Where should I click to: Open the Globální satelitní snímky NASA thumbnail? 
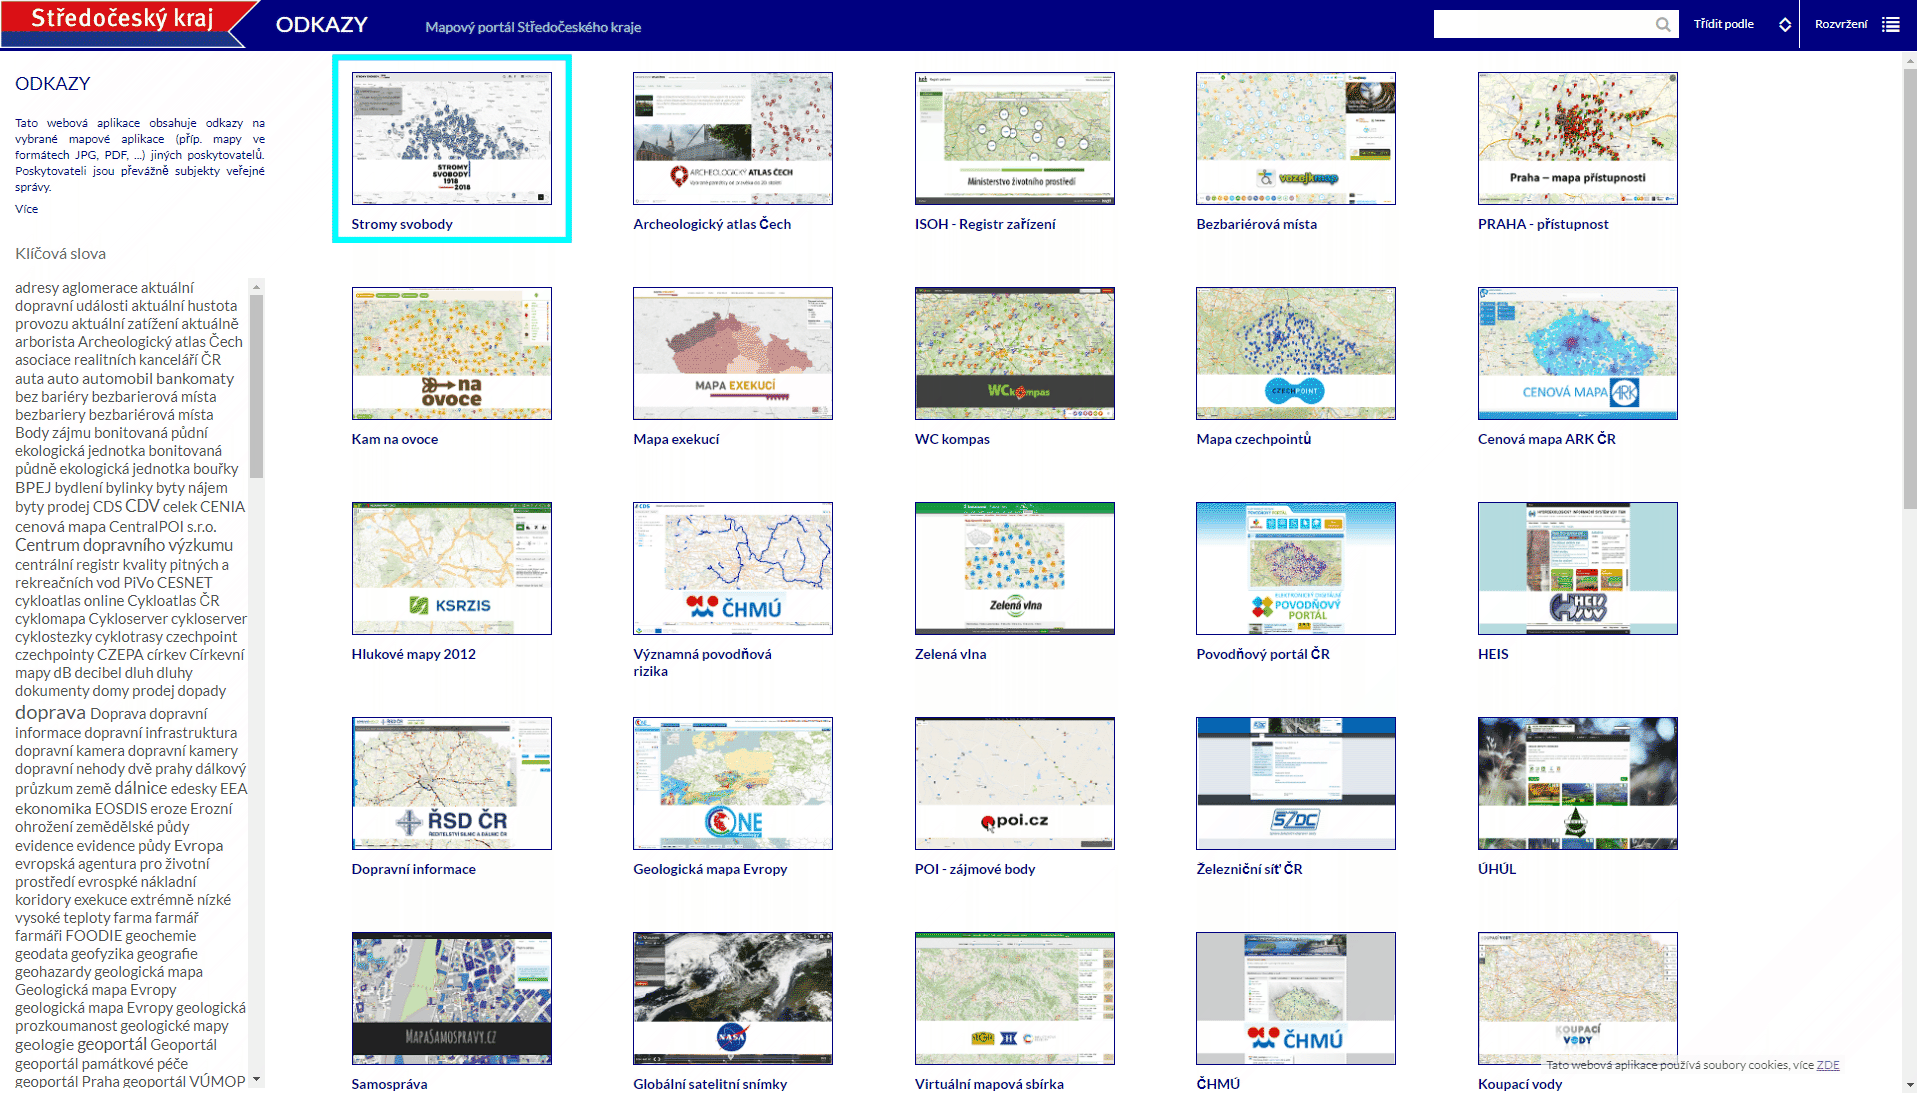pyautogui.click(x=732, y=998)
